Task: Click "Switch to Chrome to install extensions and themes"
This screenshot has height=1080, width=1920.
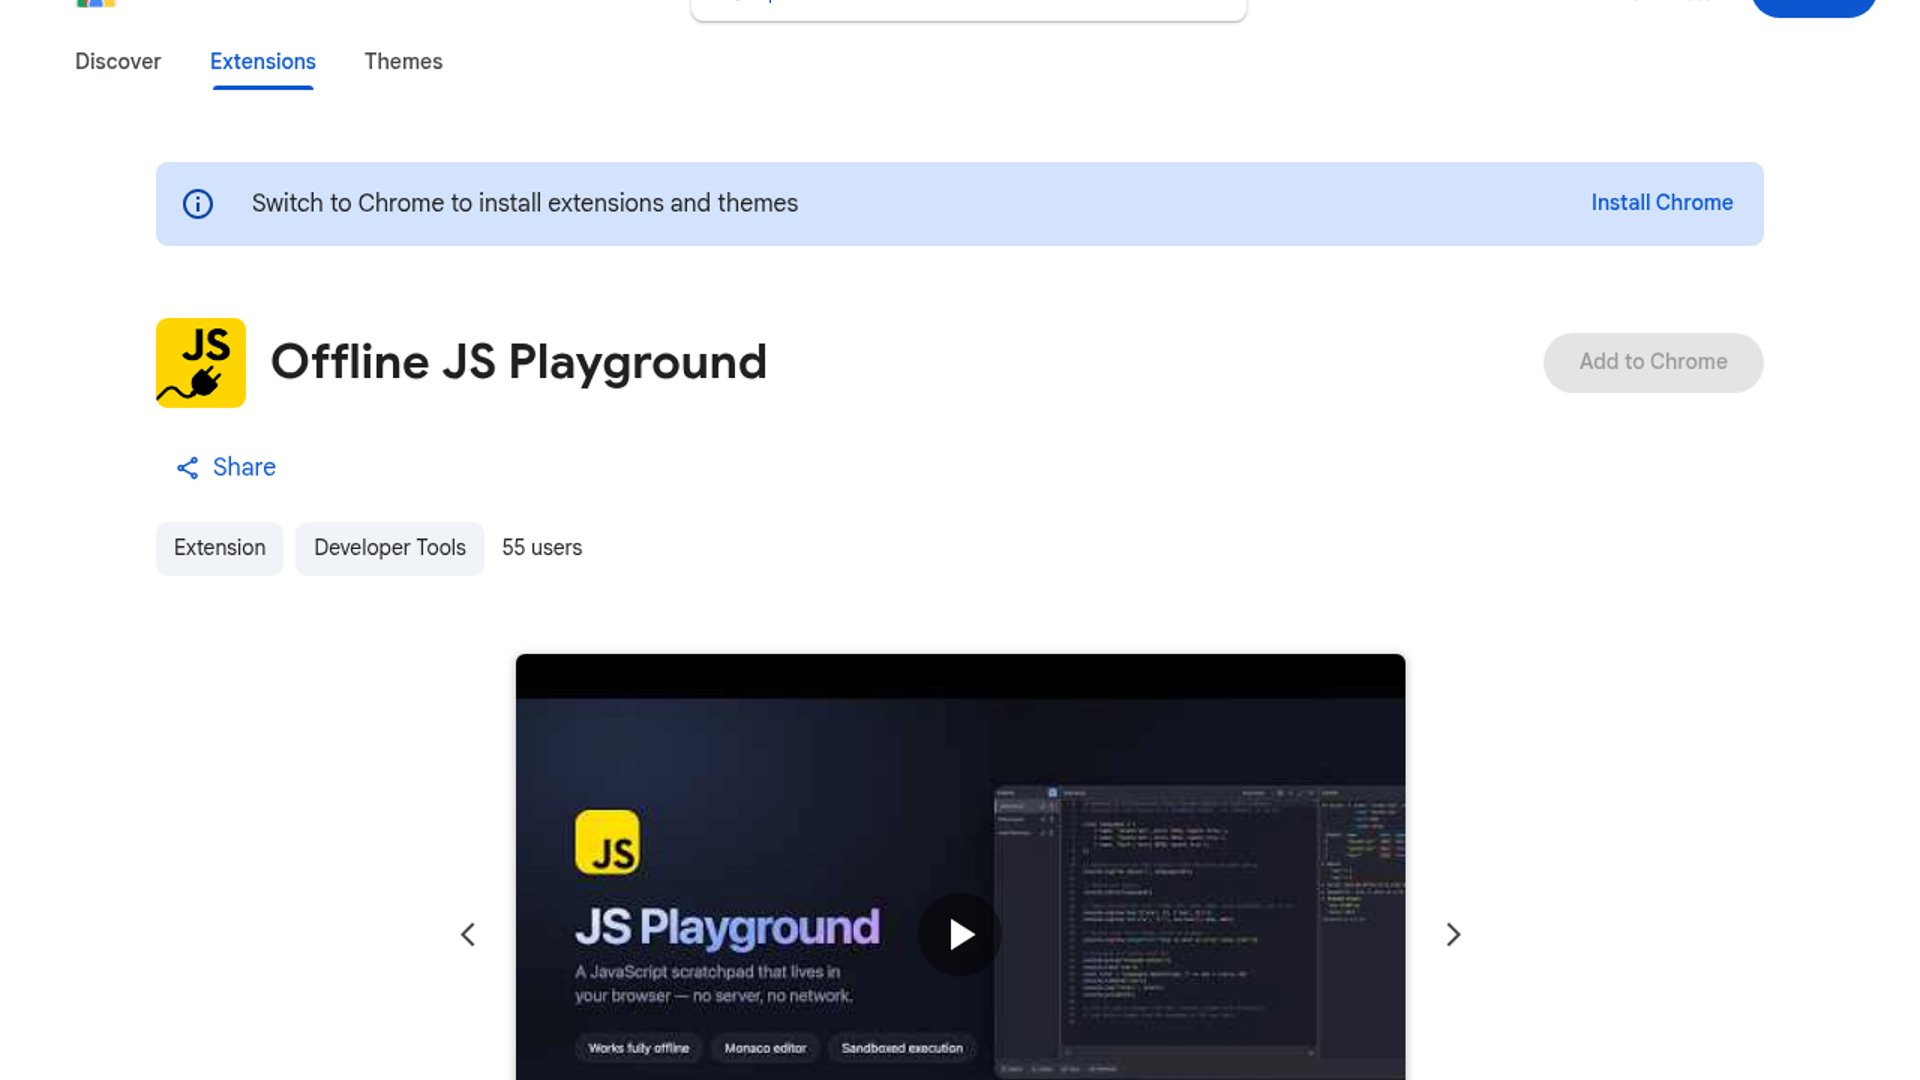Action: pos(525,203)
